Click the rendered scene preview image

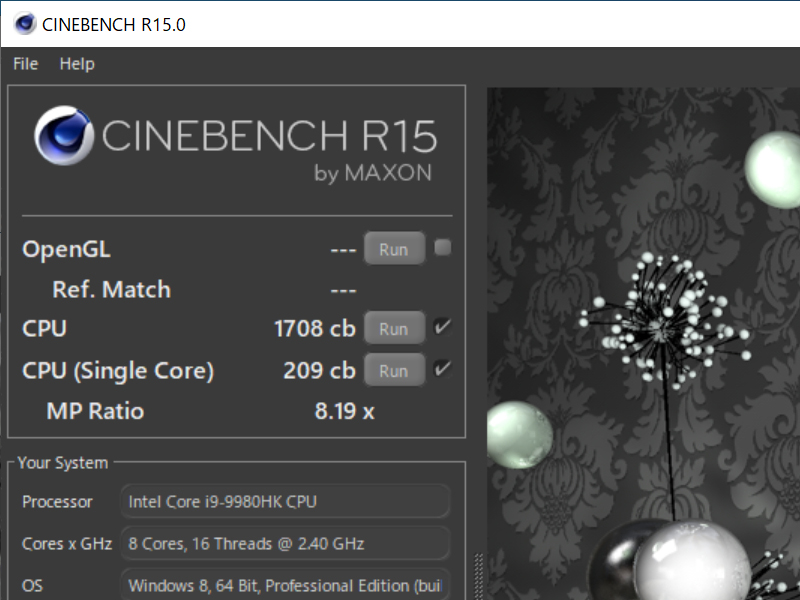click(x=643, y=343)
